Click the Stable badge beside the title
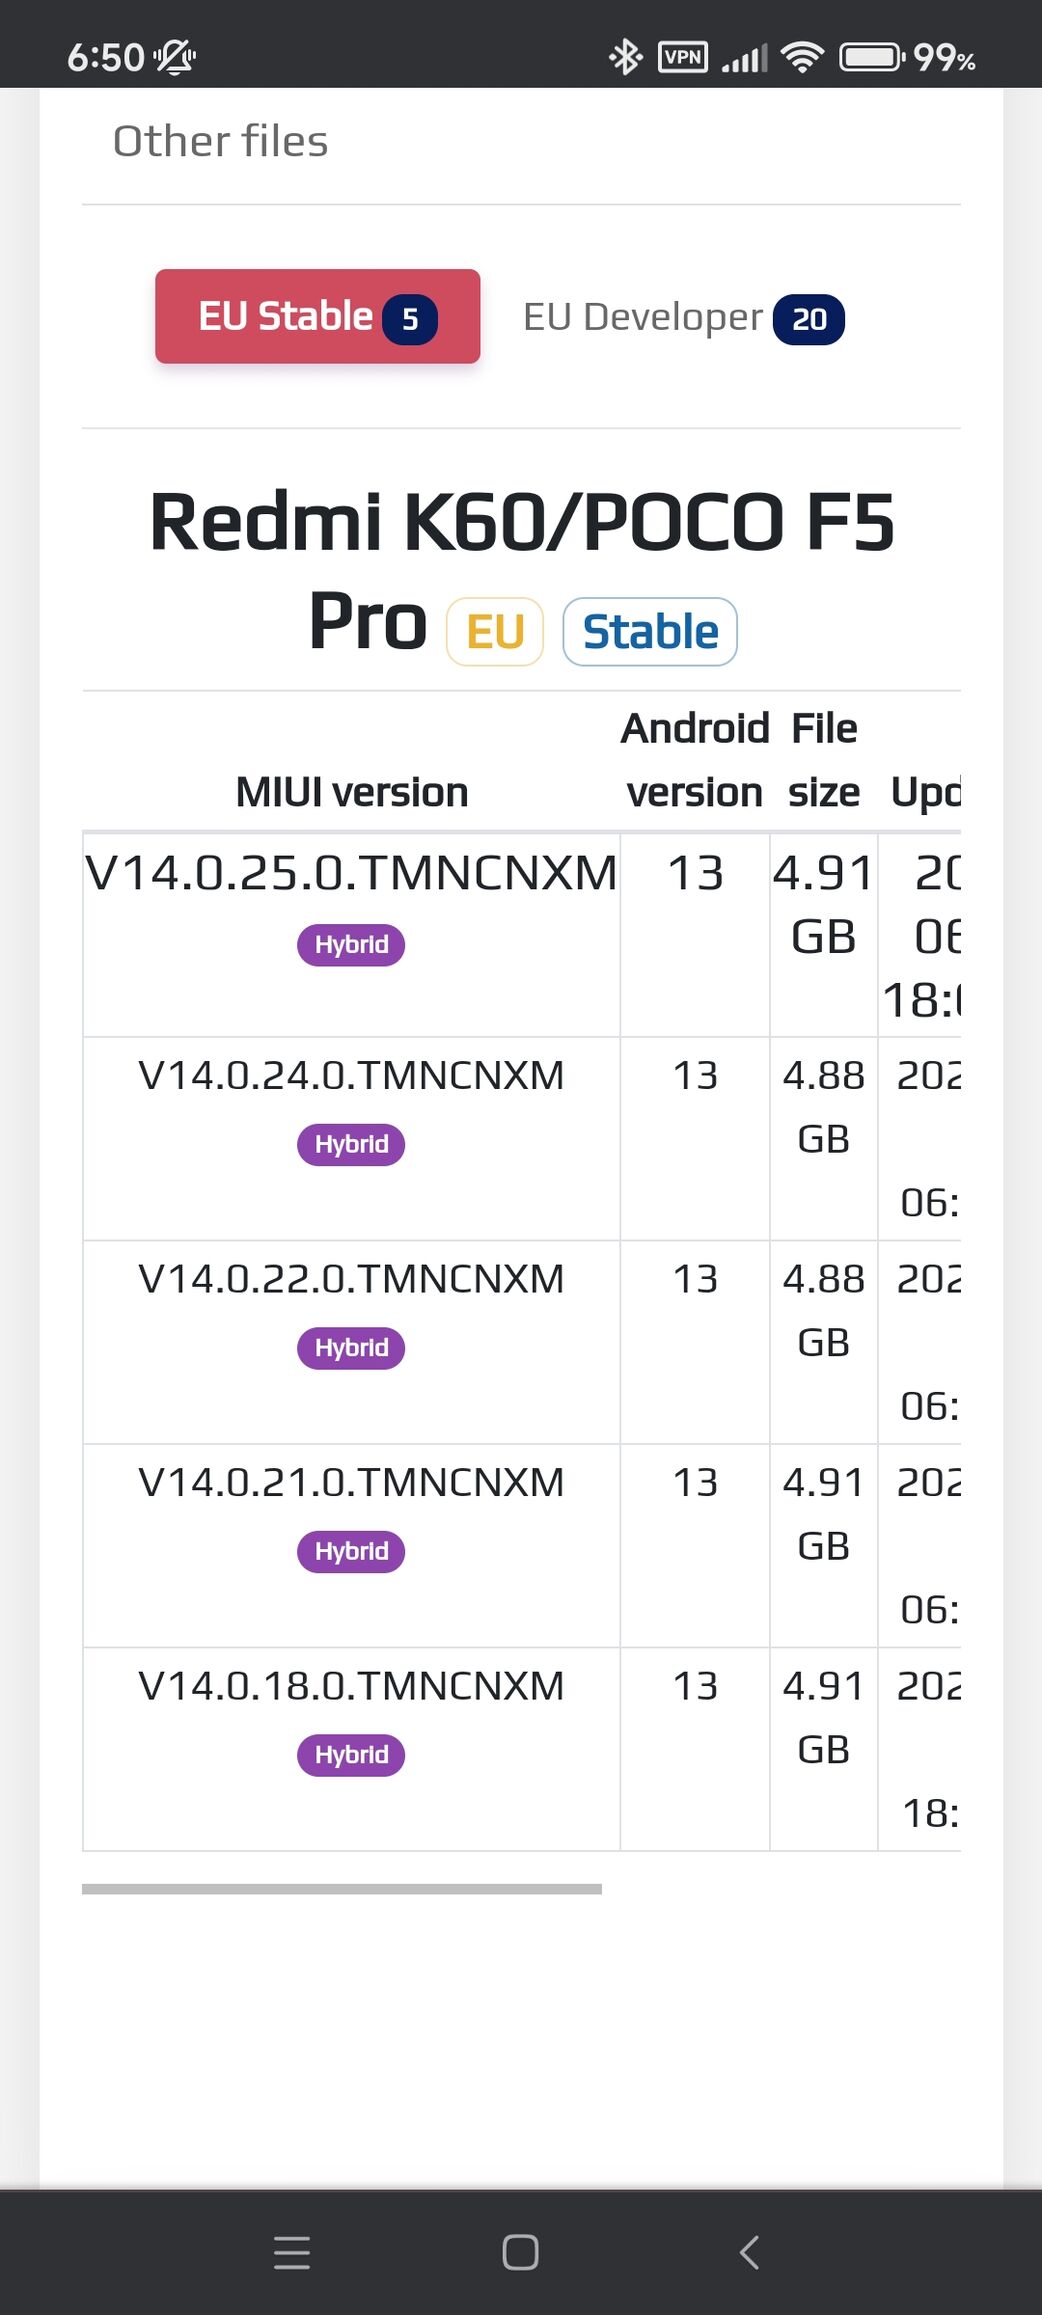Viewport: 1042px width, 2315px height. tap(650, 632)
